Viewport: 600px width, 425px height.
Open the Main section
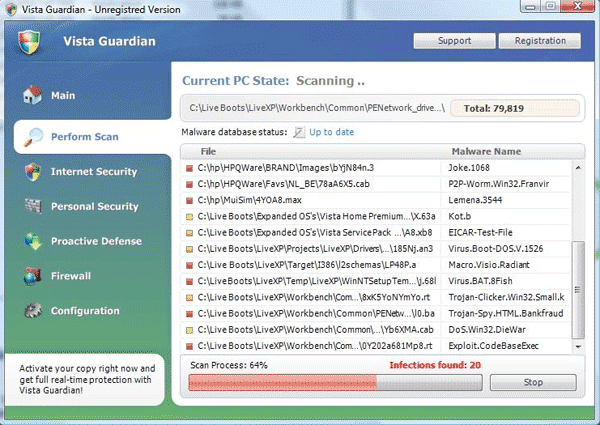(x=64, y=97)
